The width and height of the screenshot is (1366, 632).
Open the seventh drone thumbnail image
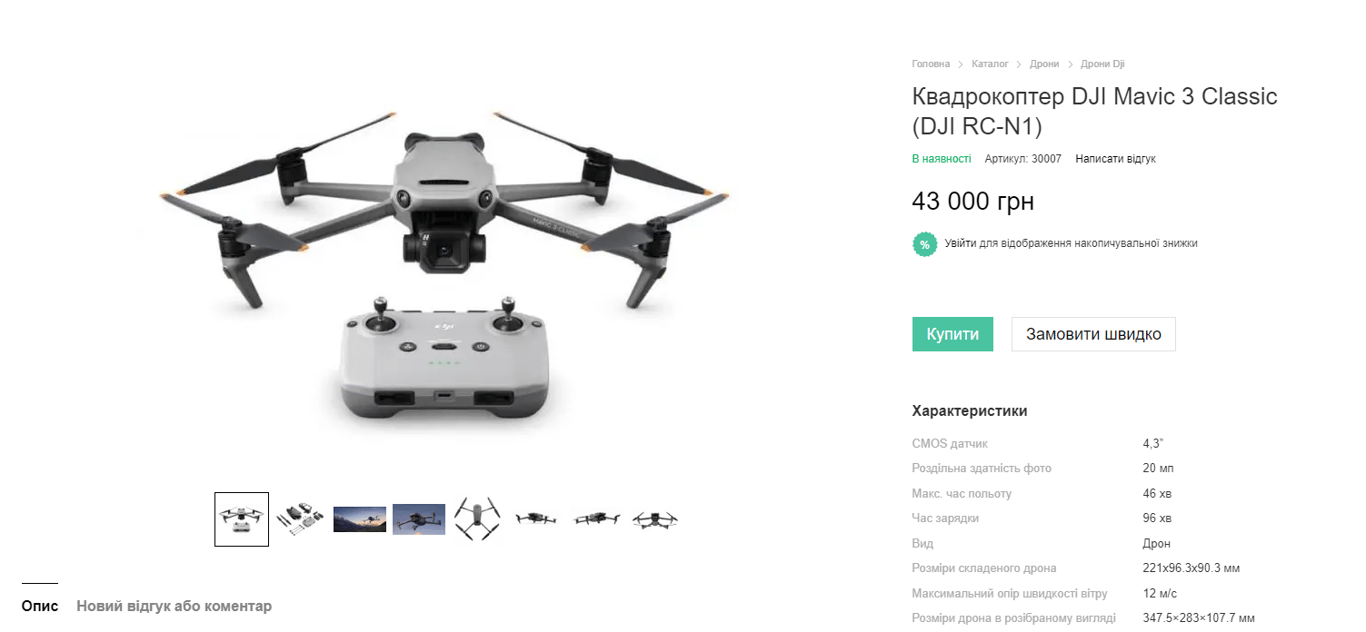(x=596, y=518)
